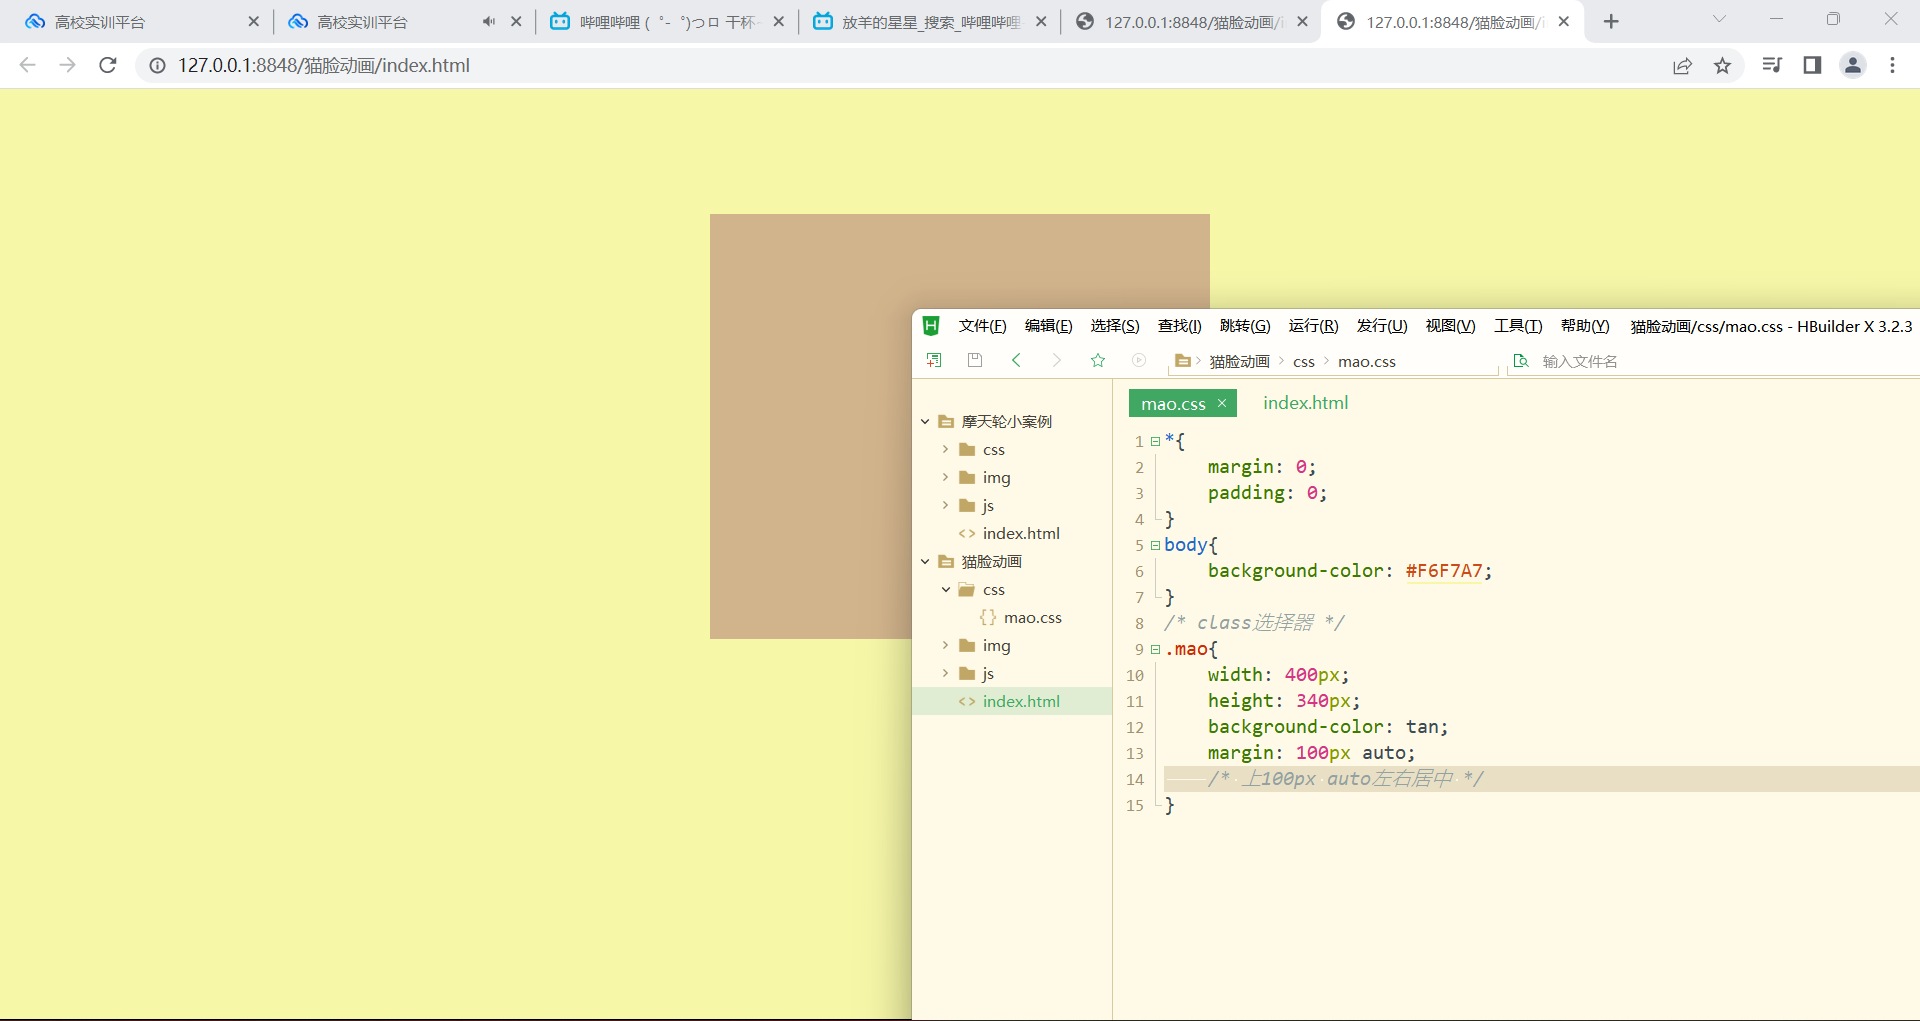This screenshot has width=1920, height=1021.
Task: Click the mao.css breadcrumb in HBuilder path
Action: (x=1366, y=362)
